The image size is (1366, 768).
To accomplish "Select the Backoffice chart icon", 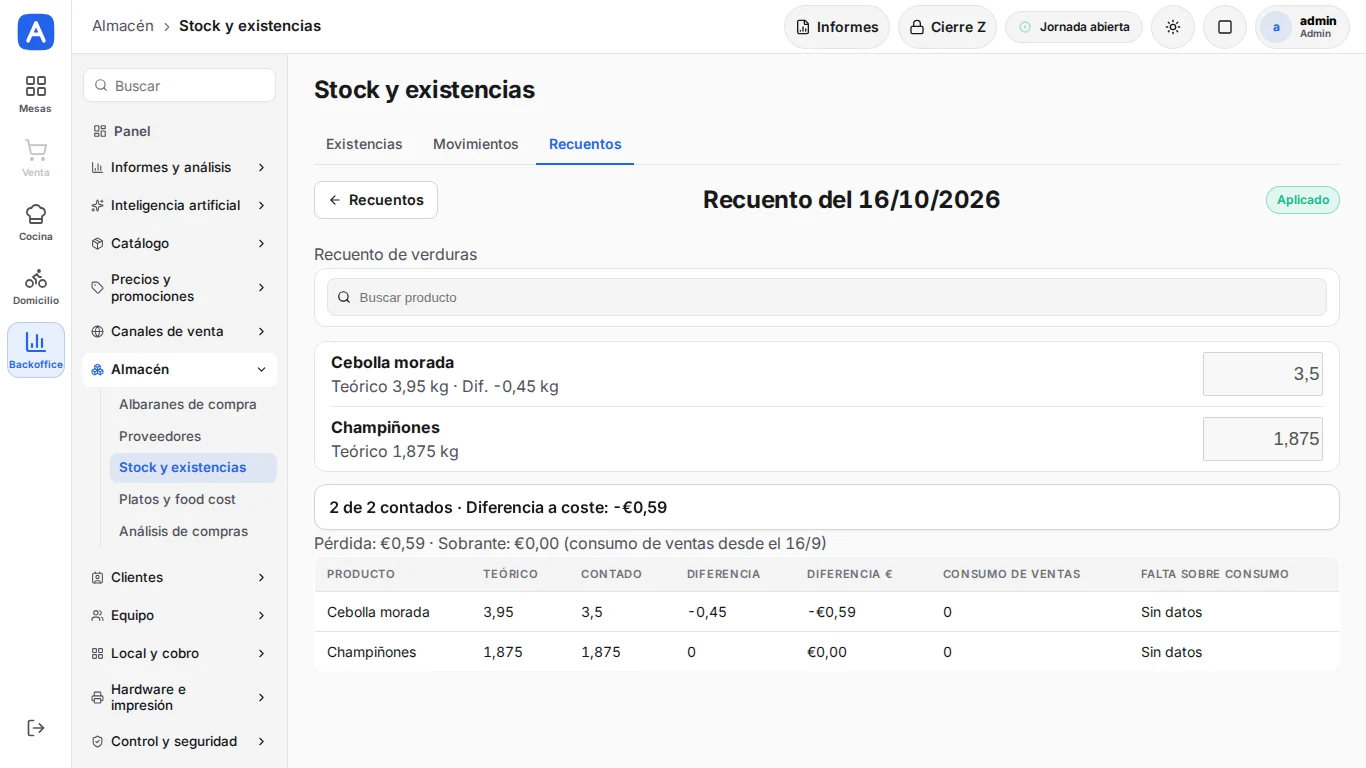I will [36, 350].
